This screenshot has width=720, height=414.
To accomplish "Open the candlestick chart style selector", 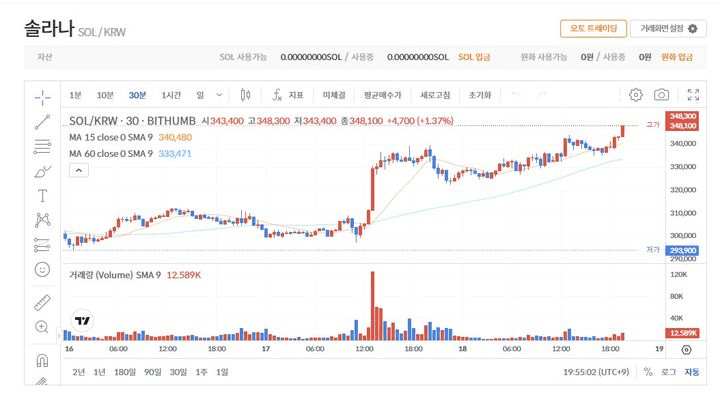I will point(246,95).
